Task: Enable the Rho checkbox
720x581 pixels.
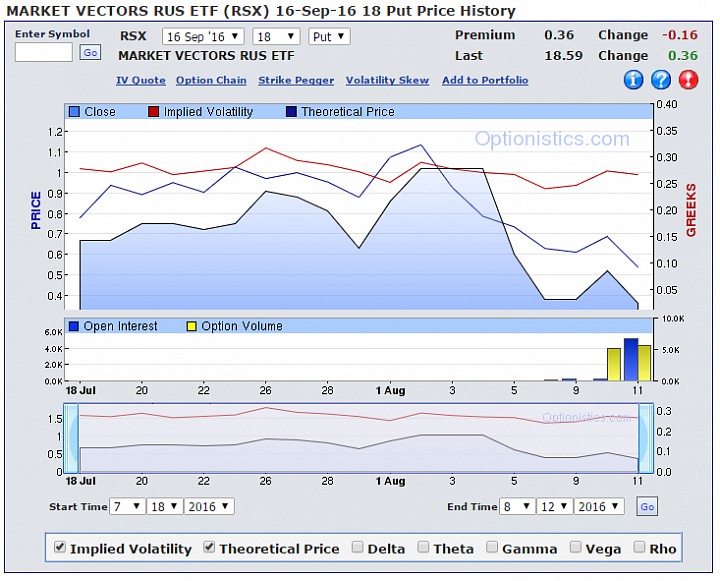Action: click(x=639, y=547)
